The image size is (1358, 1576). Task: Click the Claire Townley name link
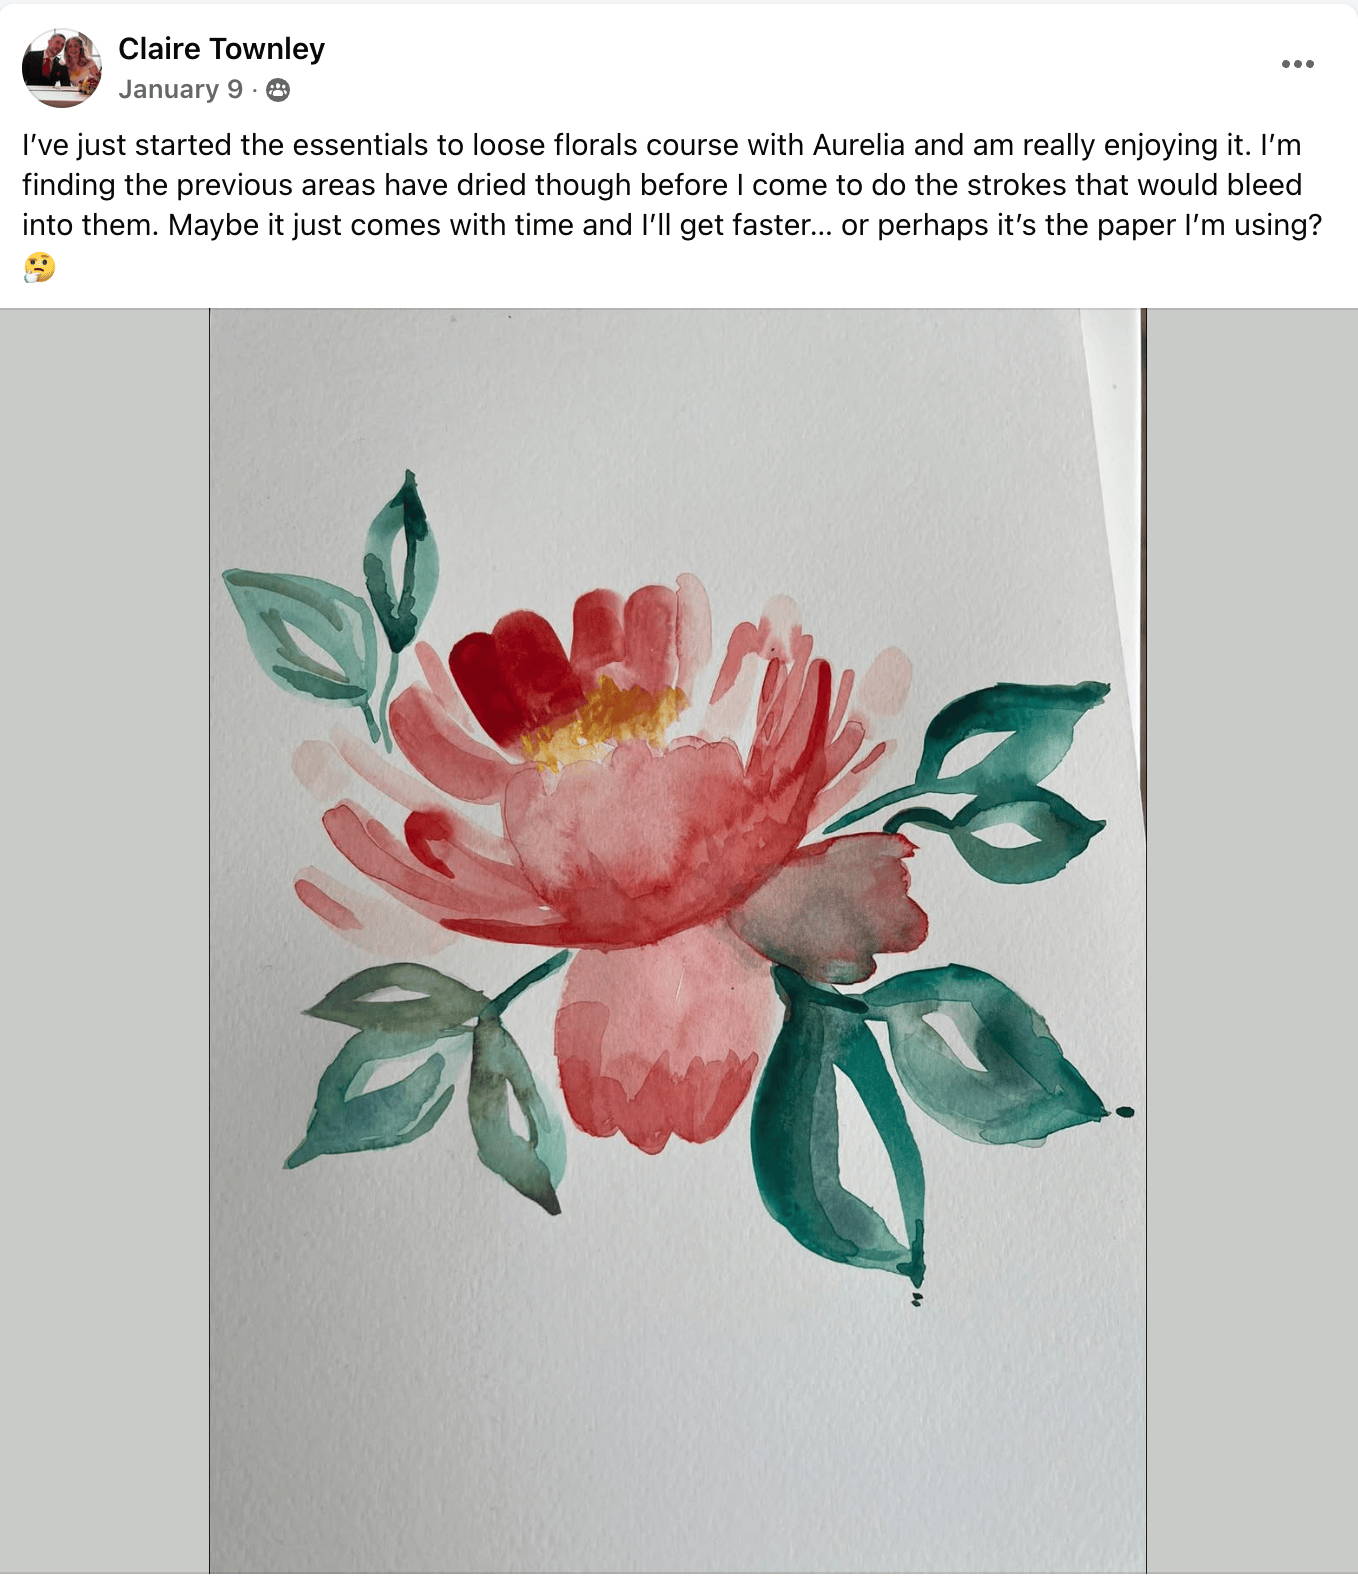click(x=221, y=49)
